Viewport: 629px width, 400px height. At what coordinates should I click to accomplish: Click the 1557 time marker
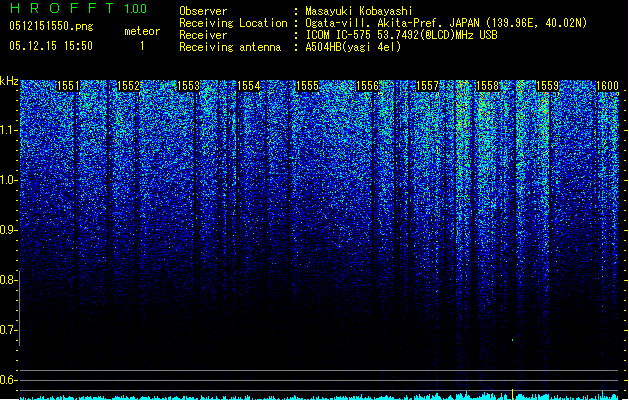428,86
